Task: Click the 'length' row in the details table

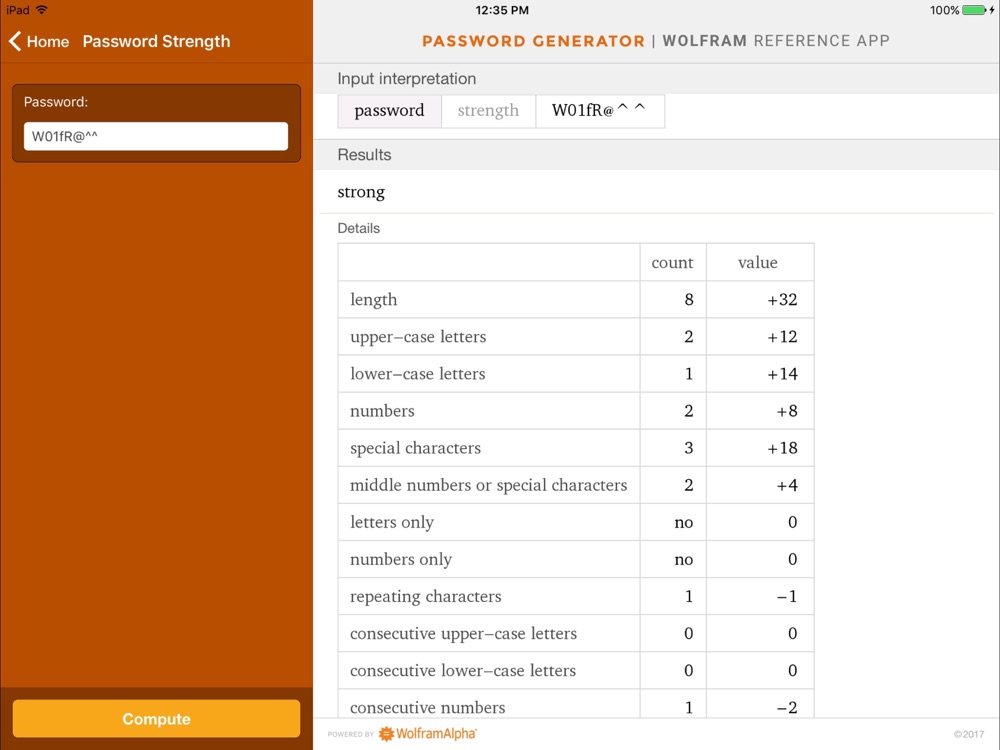Action: pos(576,300)
